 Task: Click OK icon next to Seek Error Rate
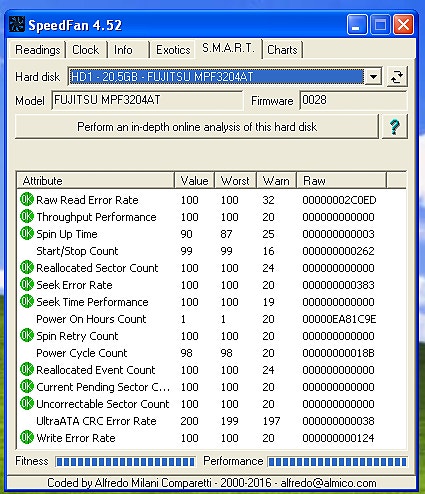pos(27,285)
